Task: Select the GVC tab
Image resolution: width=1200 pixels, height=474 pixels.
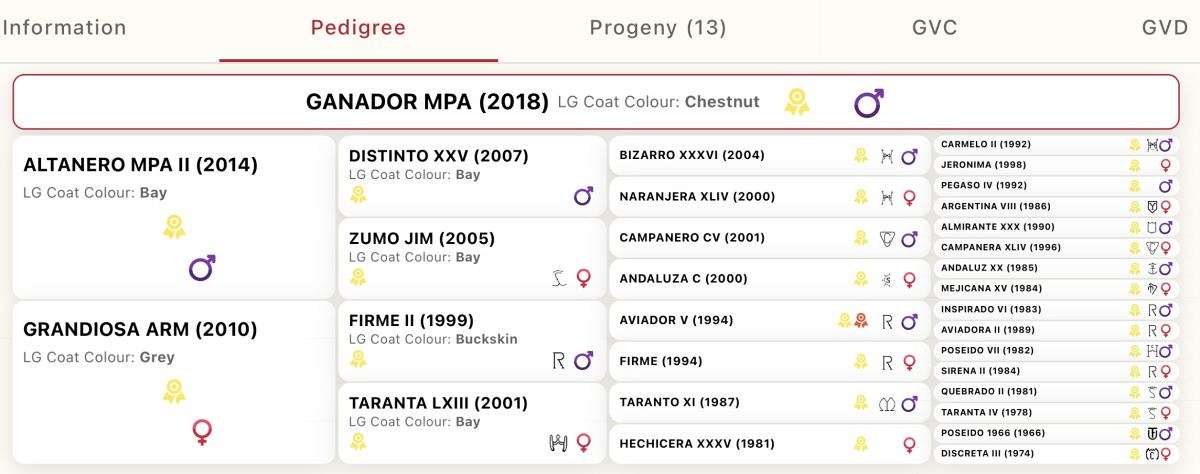Action: pos(935,28)
